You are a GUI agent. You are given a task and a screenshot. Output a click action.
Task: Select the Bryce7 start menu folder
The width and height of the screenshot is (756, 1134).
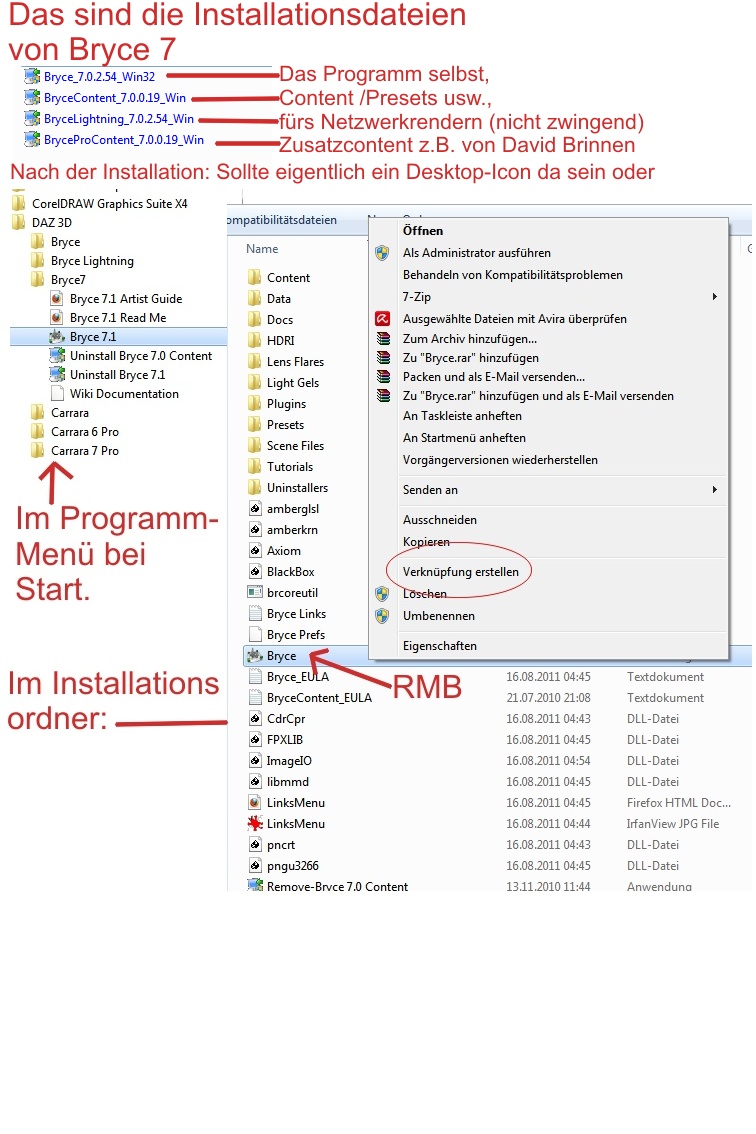59,279
